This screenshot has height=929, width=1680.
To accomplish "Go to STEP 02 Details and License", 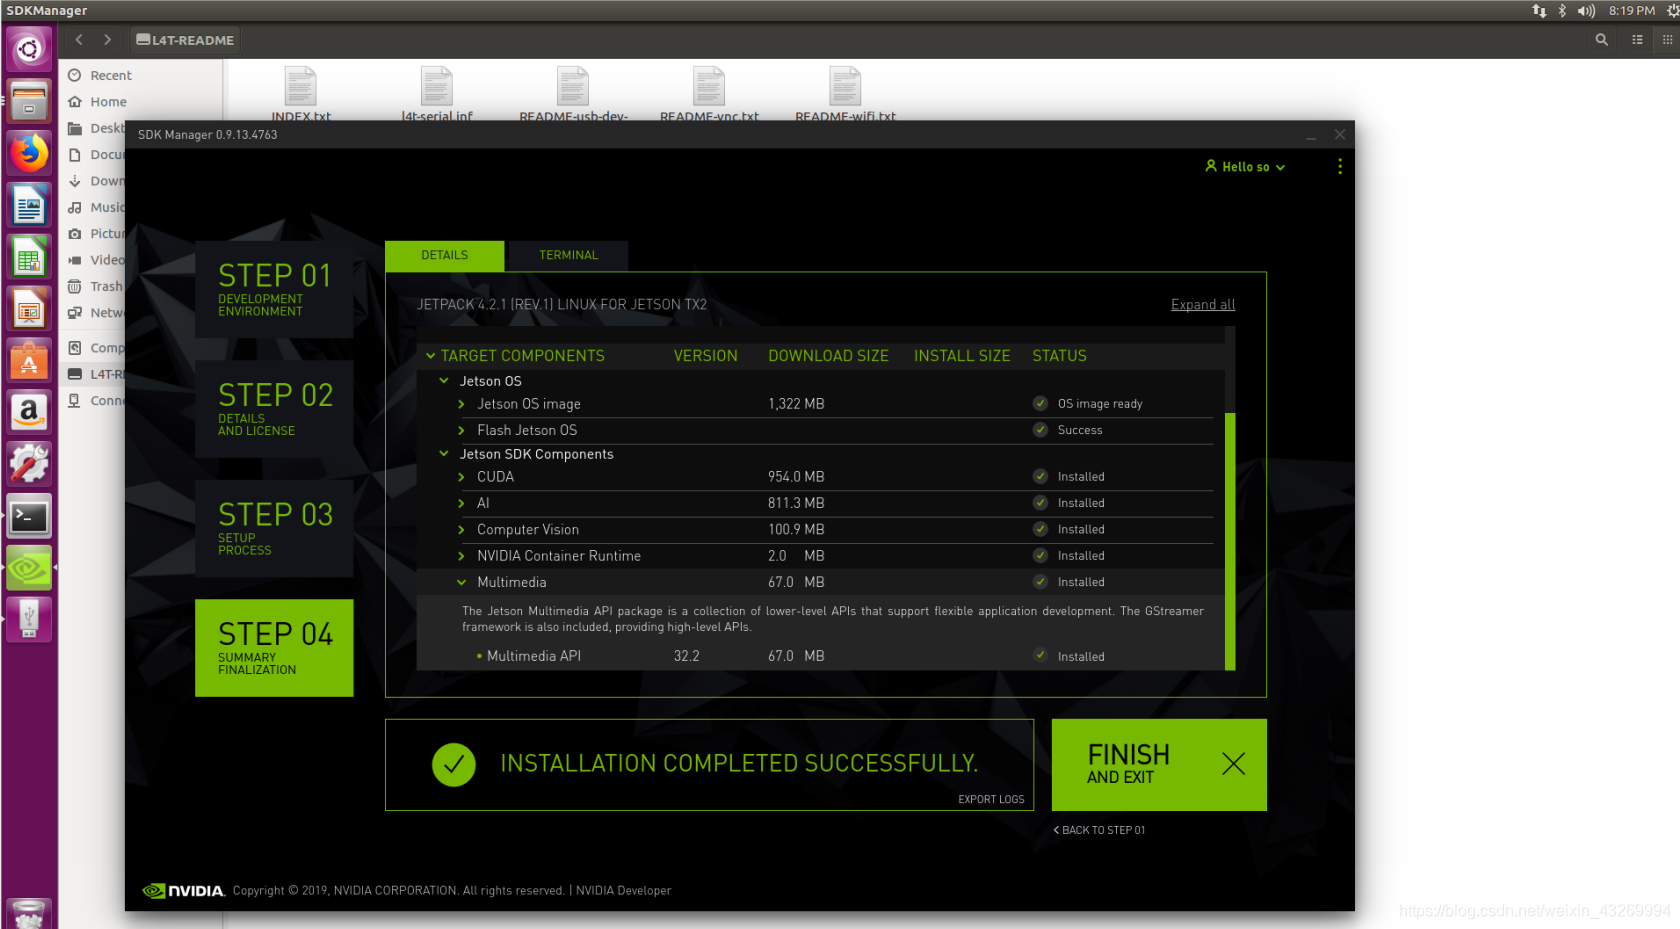I will click(274, 409).
